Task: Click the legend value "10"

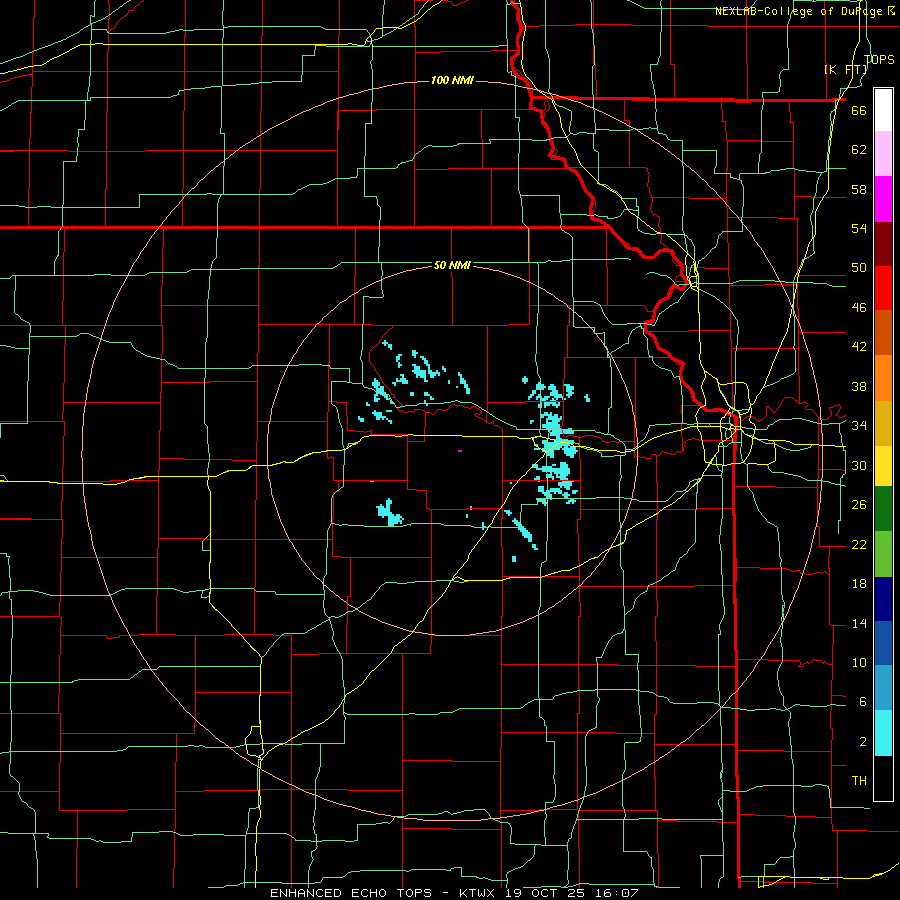Action: (x=859, y=663)
